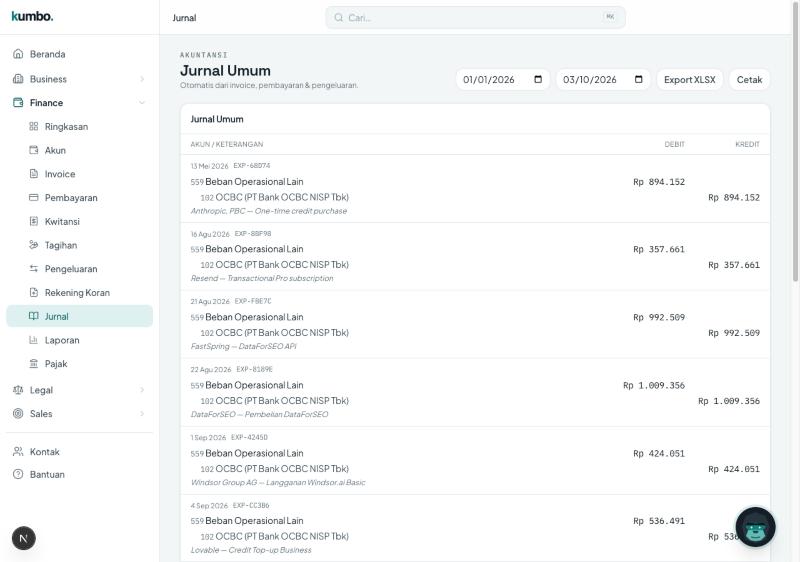The image size is (800, 562).
Task: Expand the Business menu chevron
Action: pos(142,79)
